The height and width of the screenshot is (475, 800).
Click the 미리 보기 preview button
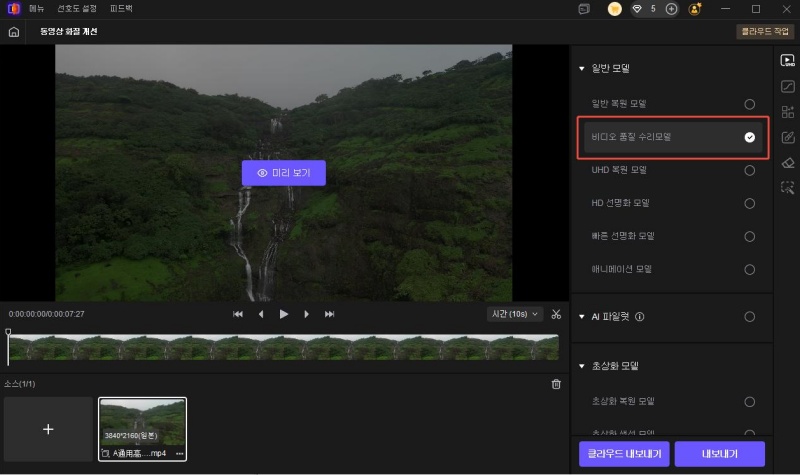[284, 173]
